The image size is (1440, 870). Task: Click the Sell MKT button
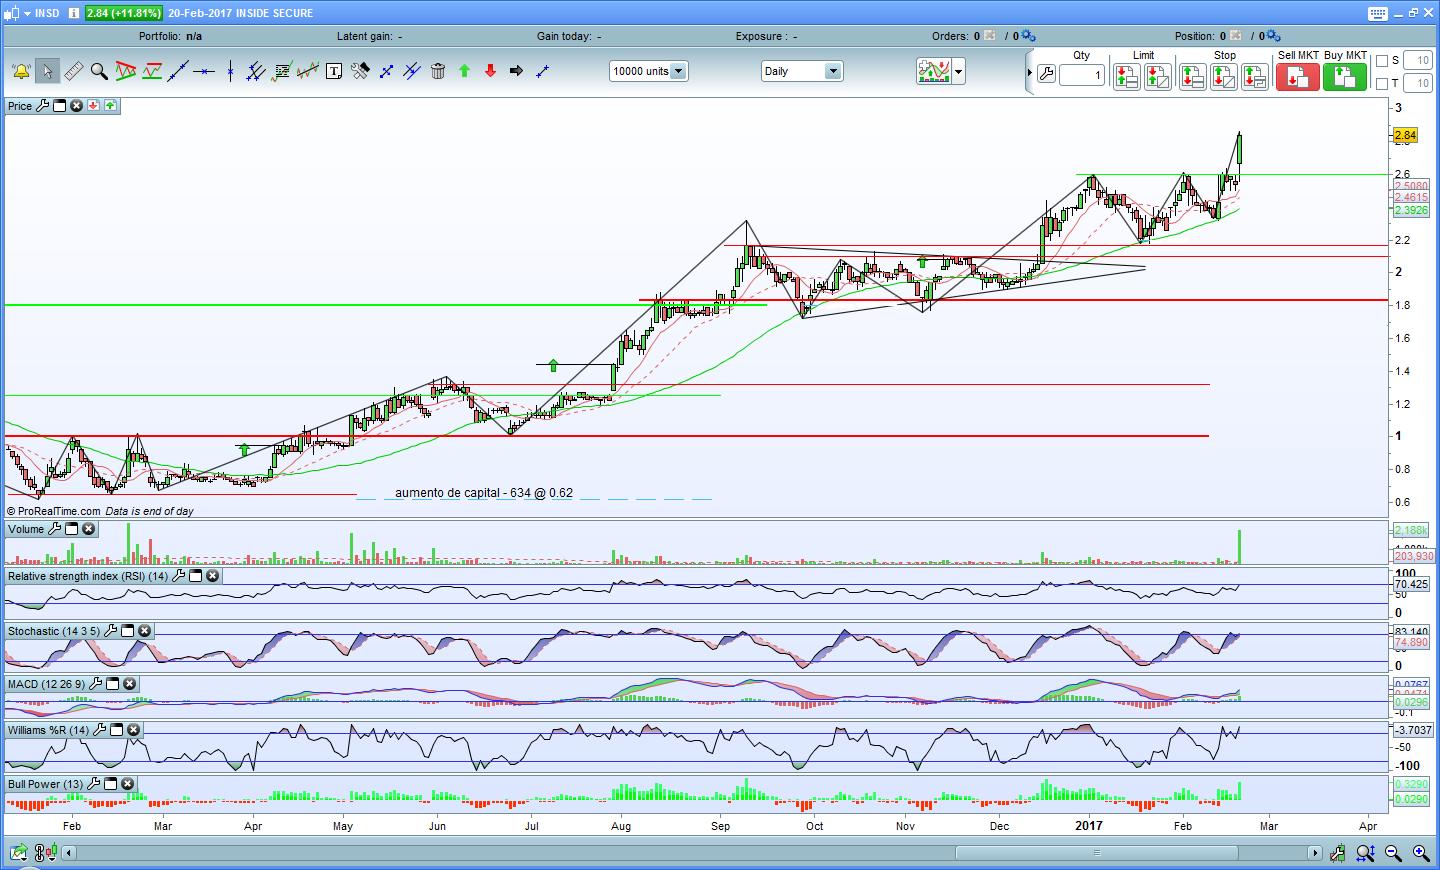(1297, 77)
